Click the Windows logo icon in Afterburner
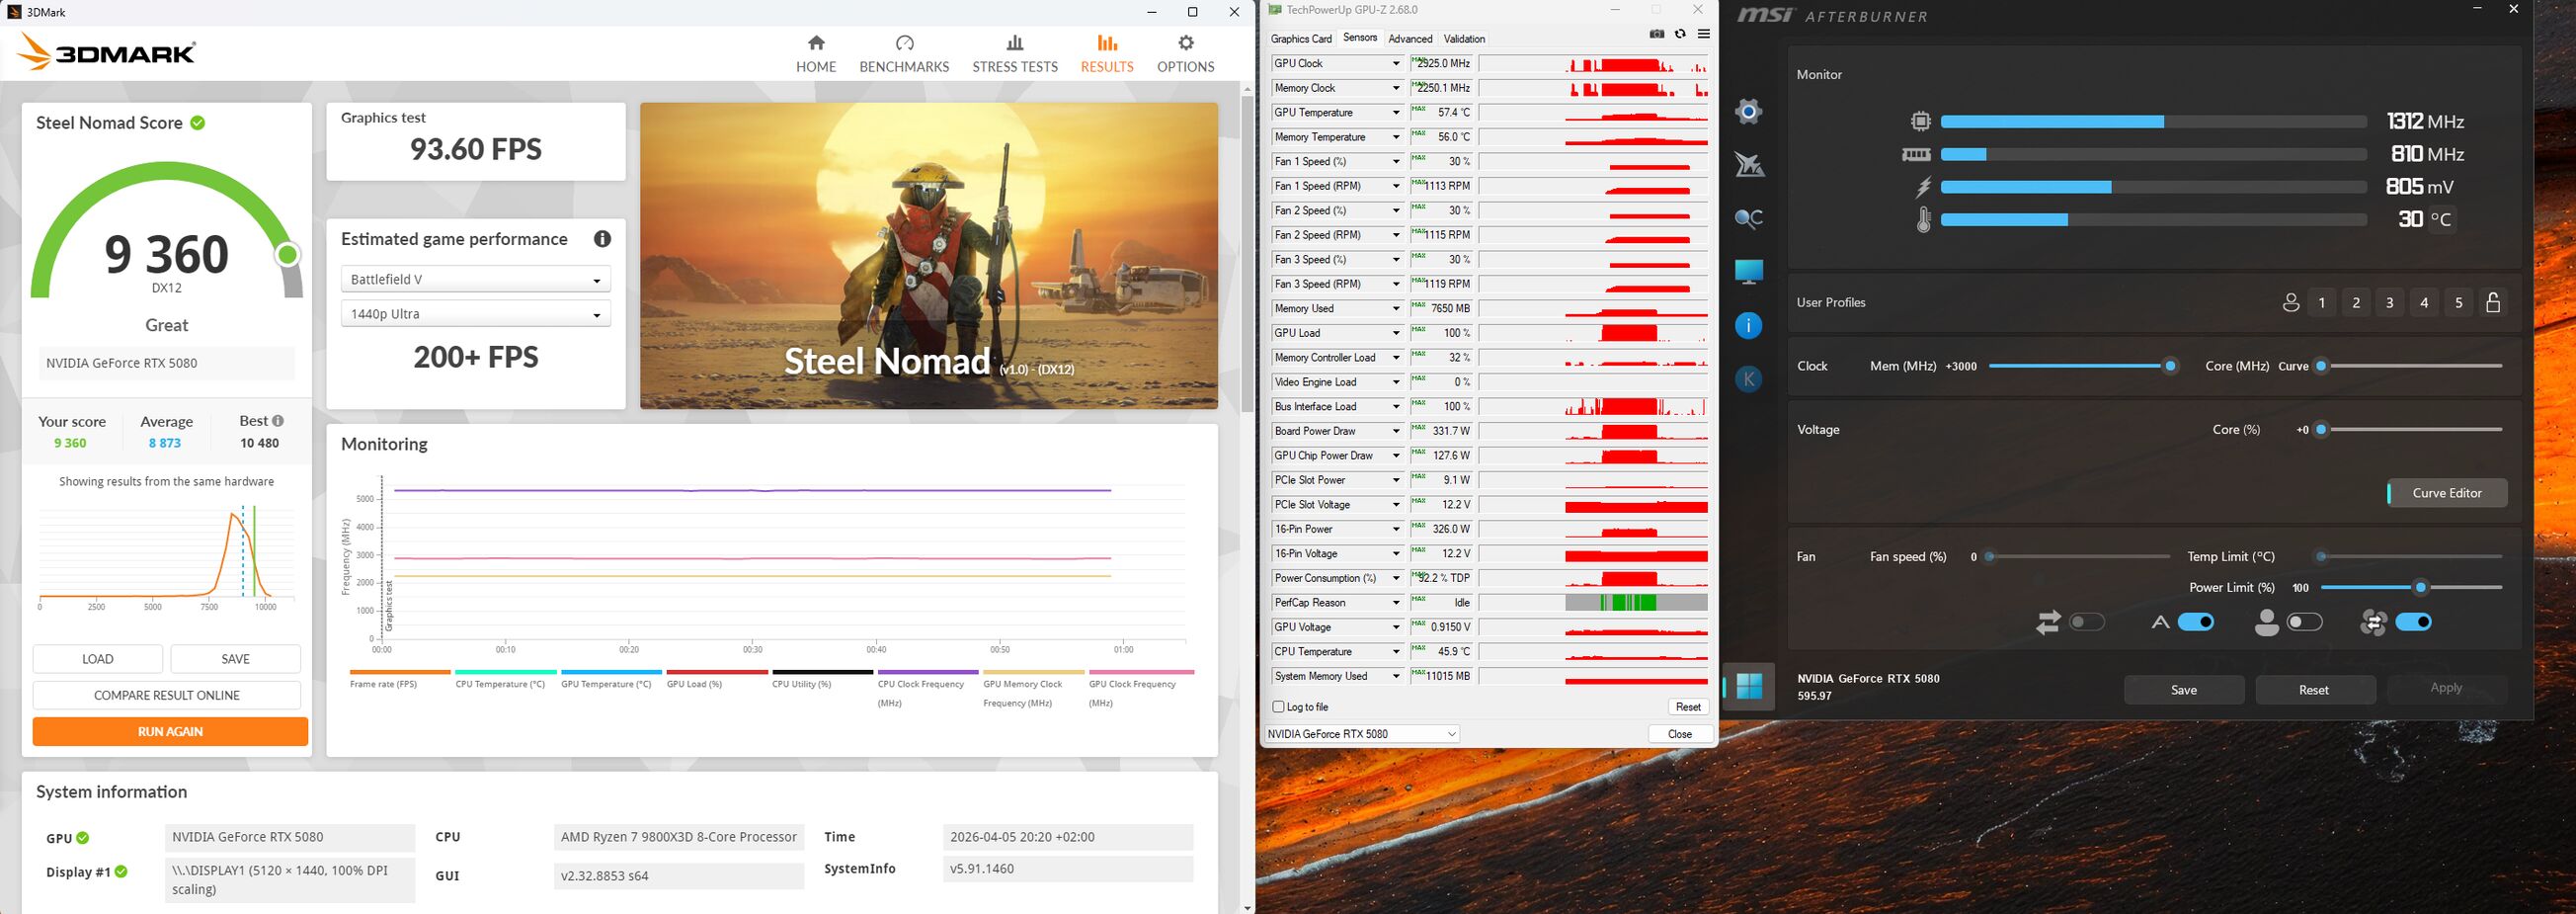This screenshot has width=2576, height=914. pyautogui.click(x=1749, y=686)
